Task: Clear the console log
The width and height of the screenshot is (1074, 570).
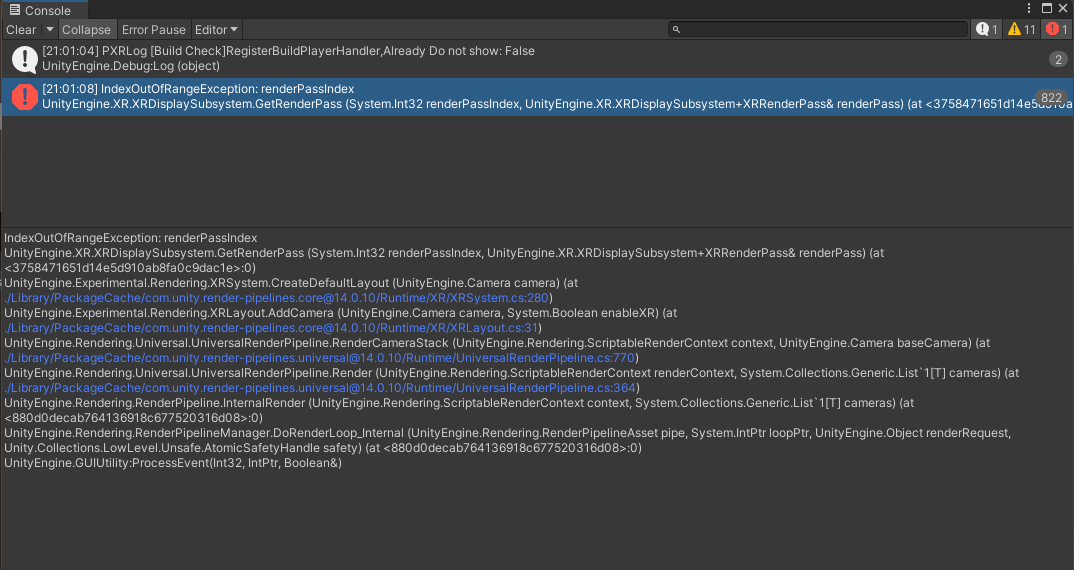Action: tap(21, 29)
